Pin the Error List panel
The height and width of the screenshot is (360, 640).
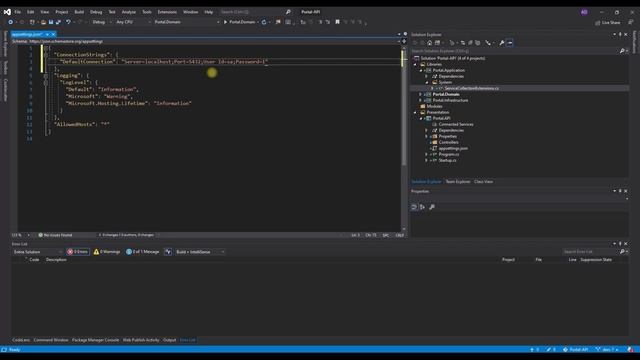620,244
